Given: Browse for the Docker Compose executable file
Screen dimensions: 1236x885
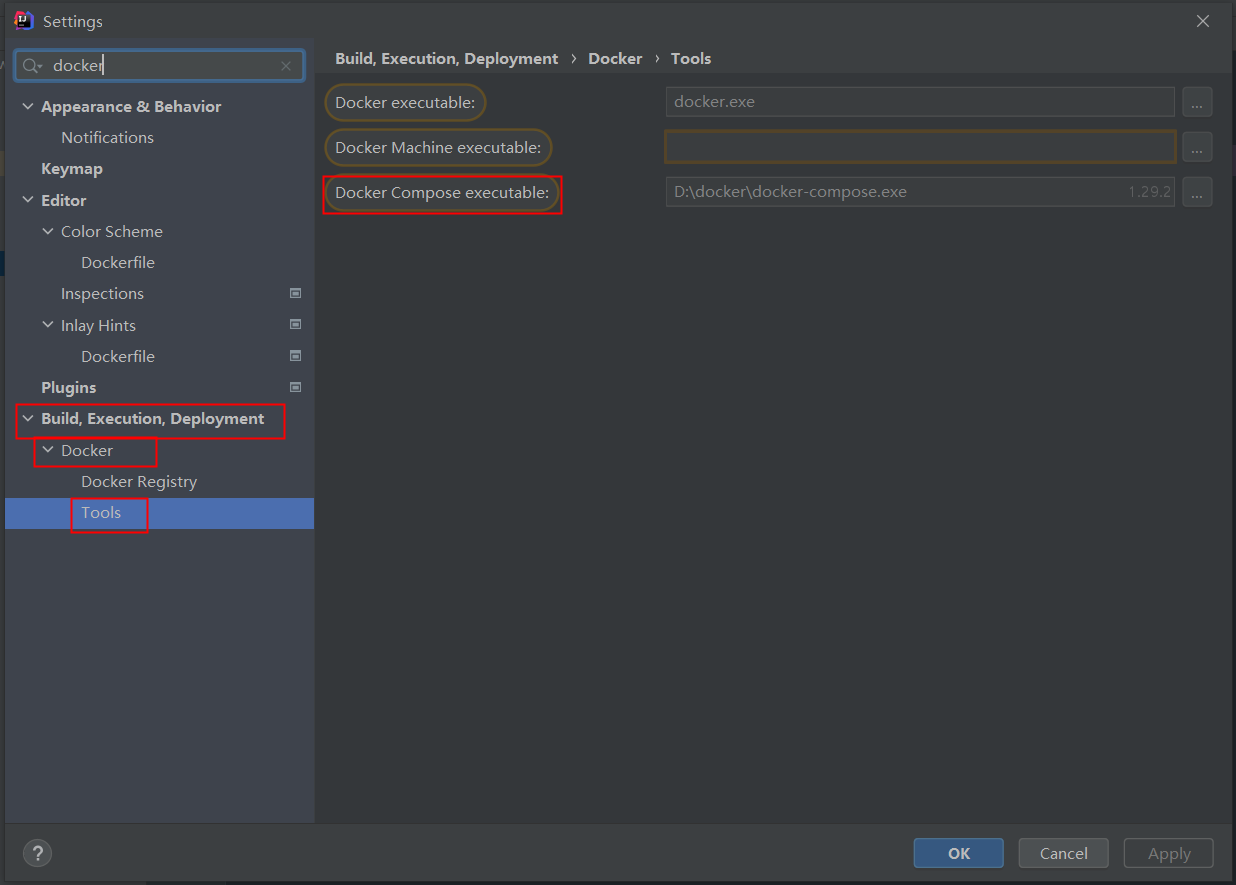Looking at the screenshot, I should pyautogui.click(x=1197, y=191).
